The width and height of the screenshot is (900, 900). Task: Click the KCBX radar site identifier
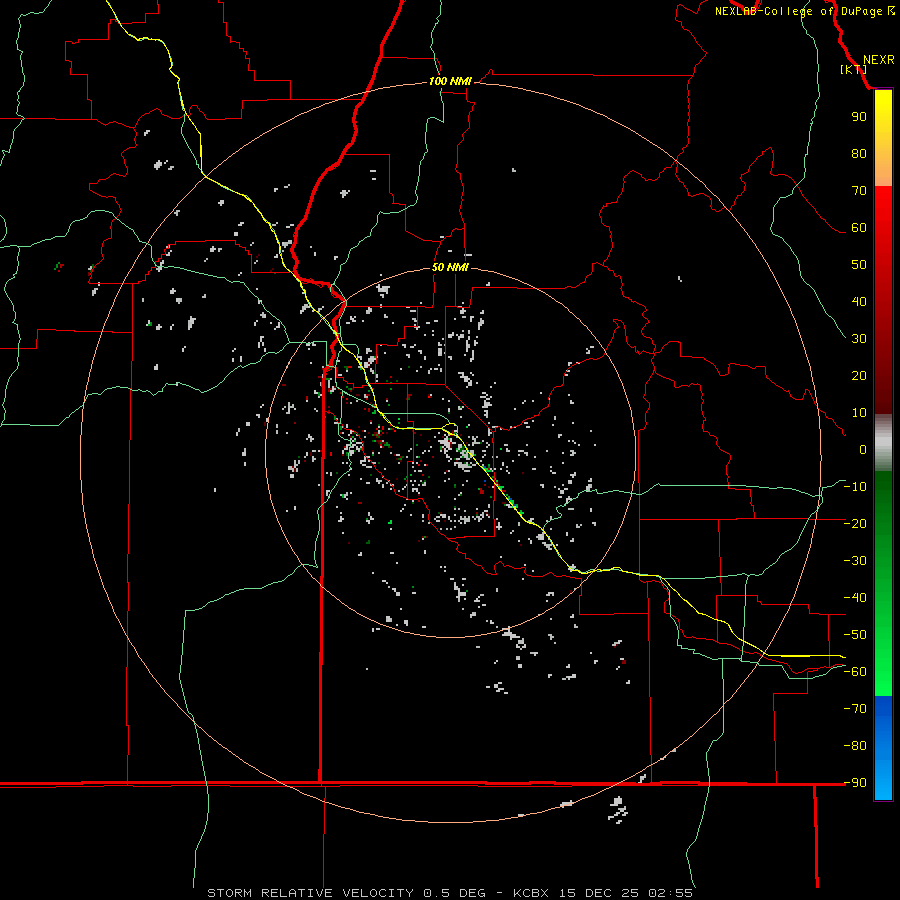click(531, 893)
